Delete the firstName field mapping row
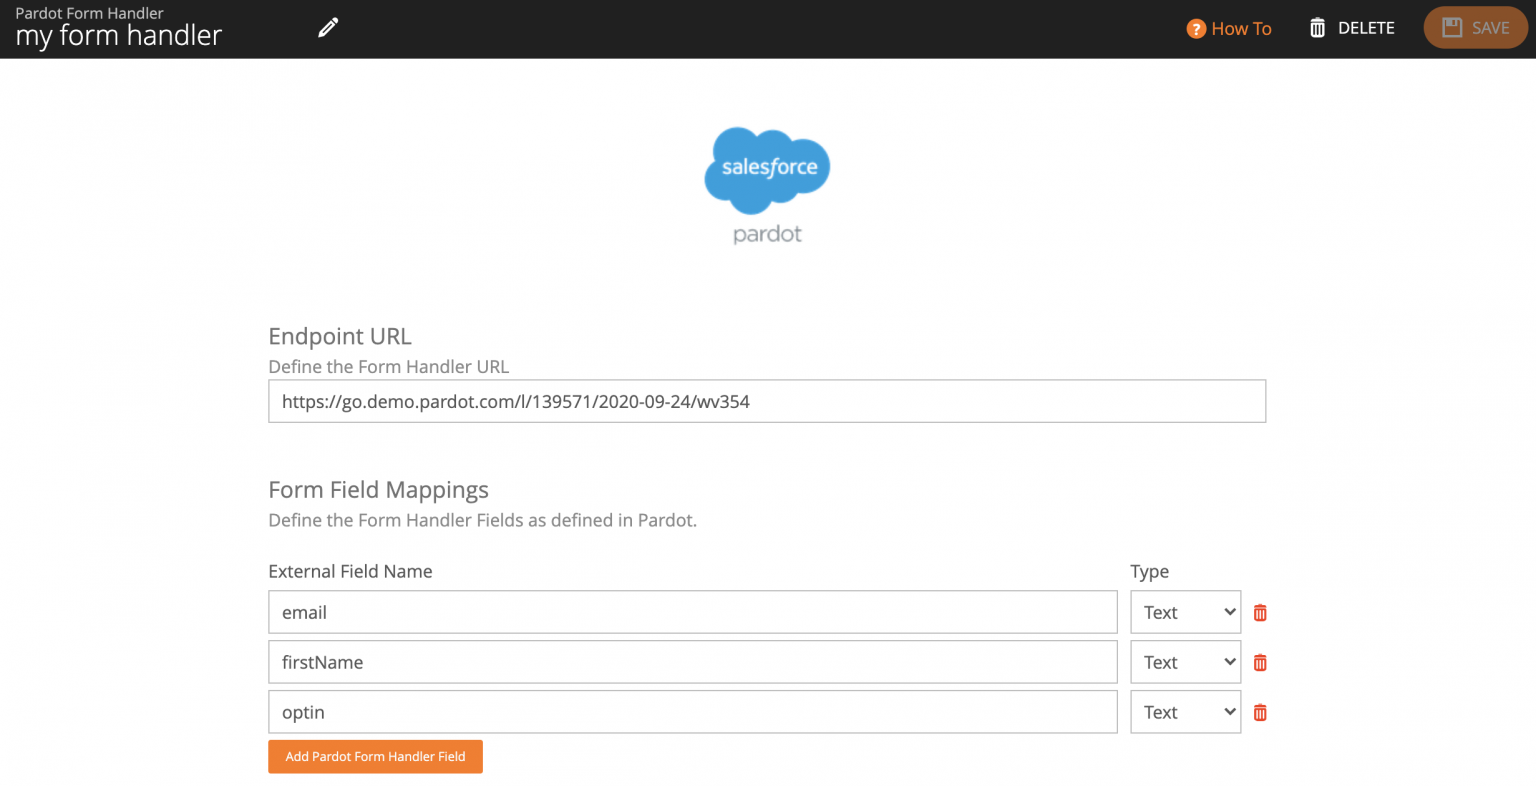 coord(1259,662)
